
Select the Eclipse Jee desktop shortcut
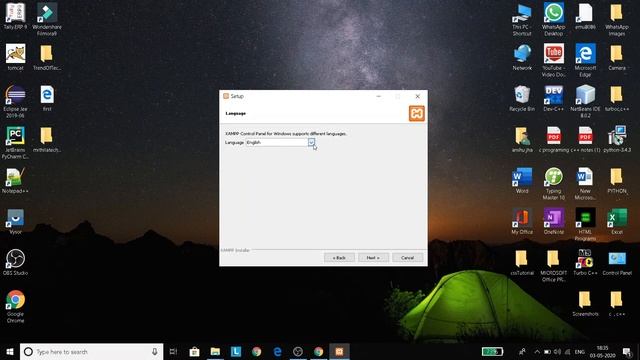(16, 102)
